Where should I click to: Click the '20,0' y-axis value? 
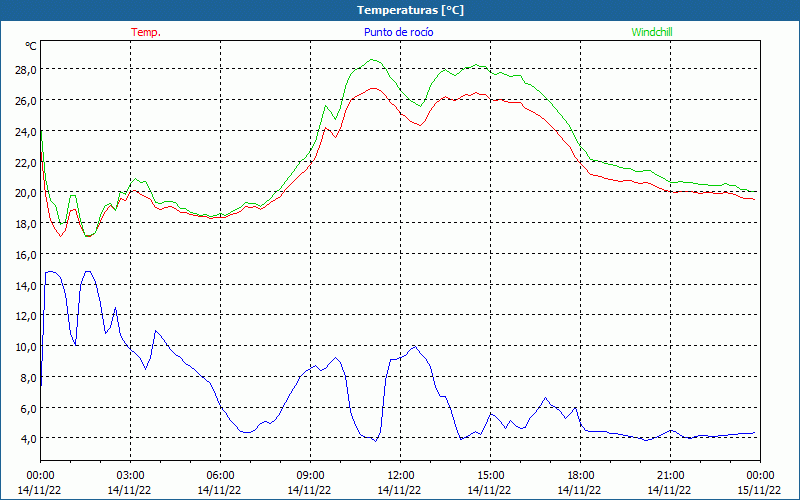[x=26, y=193]
